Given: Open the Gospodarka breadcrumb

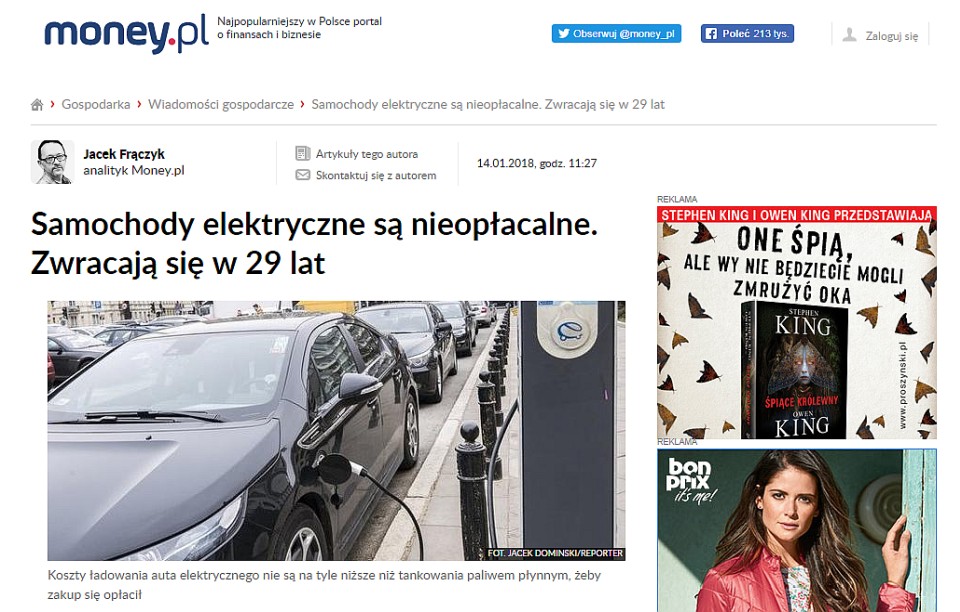Looking at the screenshot, I should pyautogui.click(x=96, y=105).
